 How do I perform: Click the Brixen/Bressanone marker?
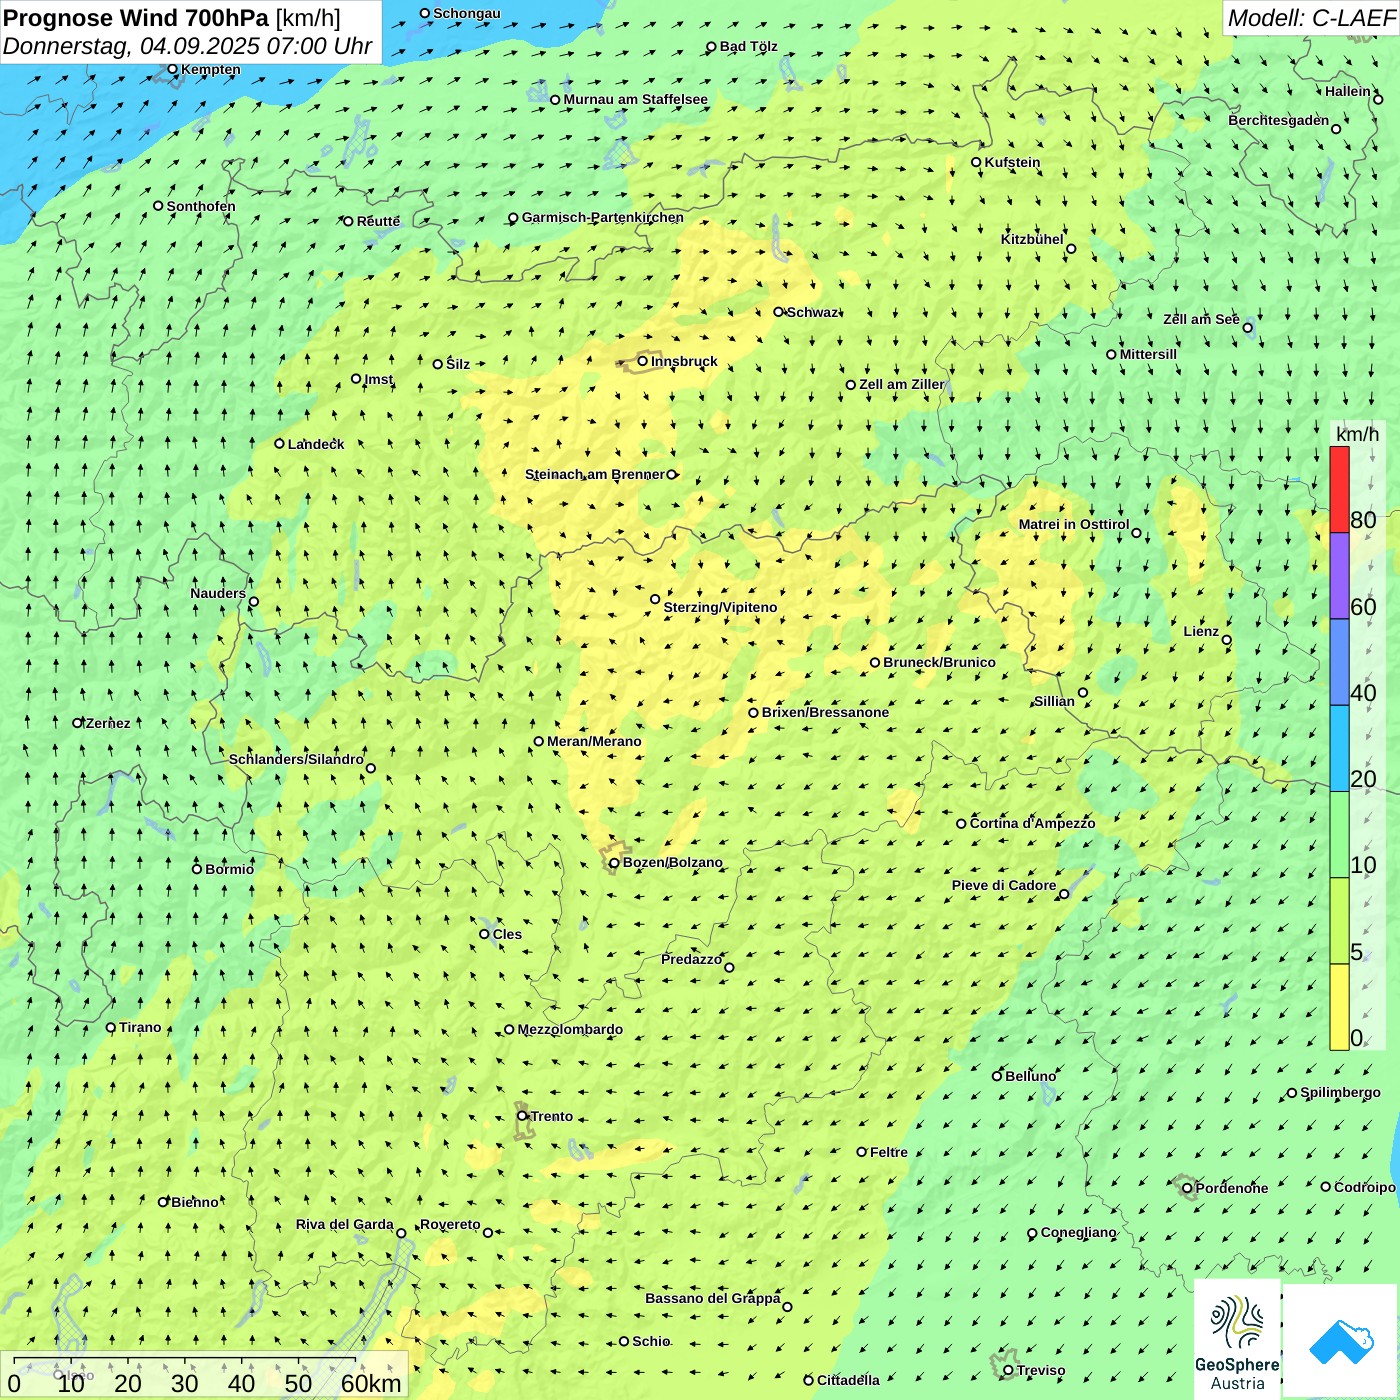click(x=754, y=713)
